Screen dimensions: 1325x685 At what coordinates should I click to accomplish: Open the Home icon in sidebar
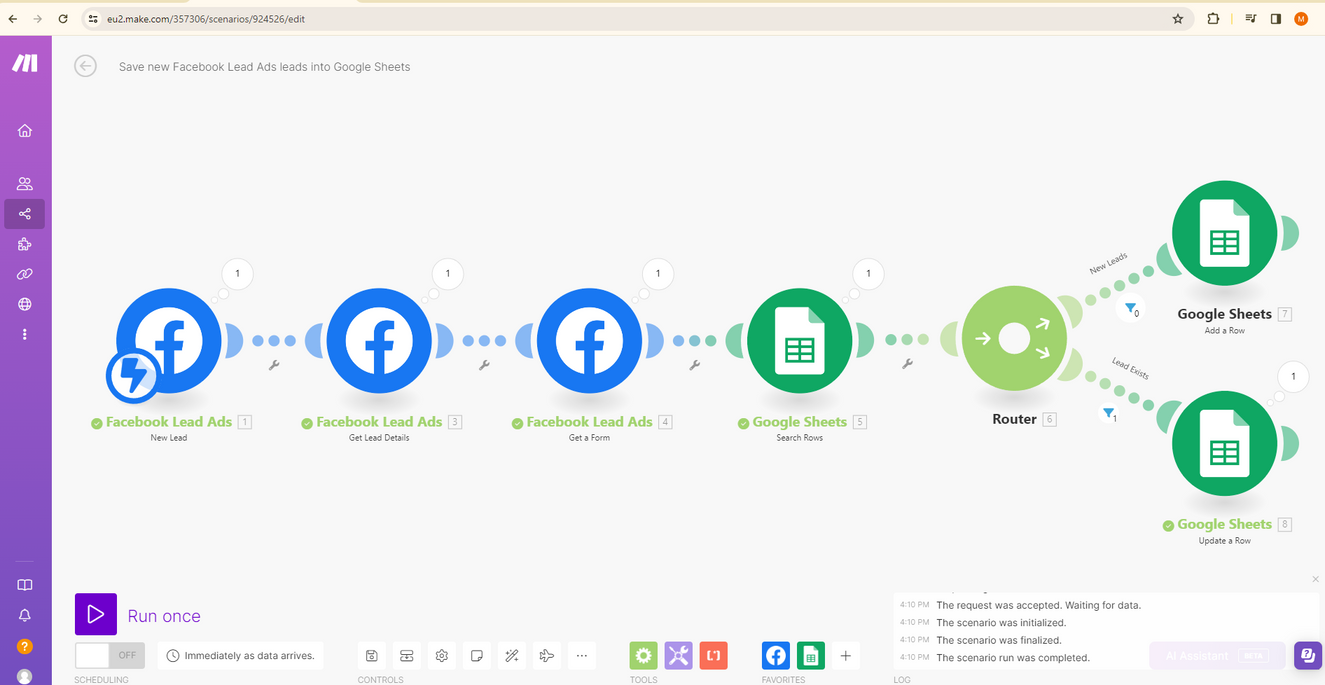click(25, 131)
